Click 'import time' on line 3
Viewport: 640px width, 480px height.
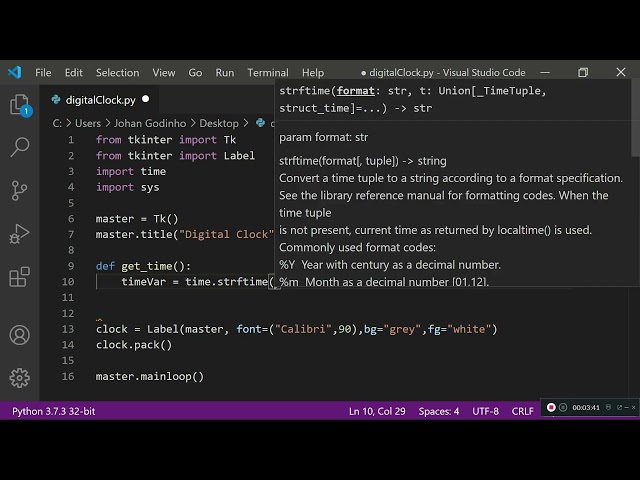point(131,171)
